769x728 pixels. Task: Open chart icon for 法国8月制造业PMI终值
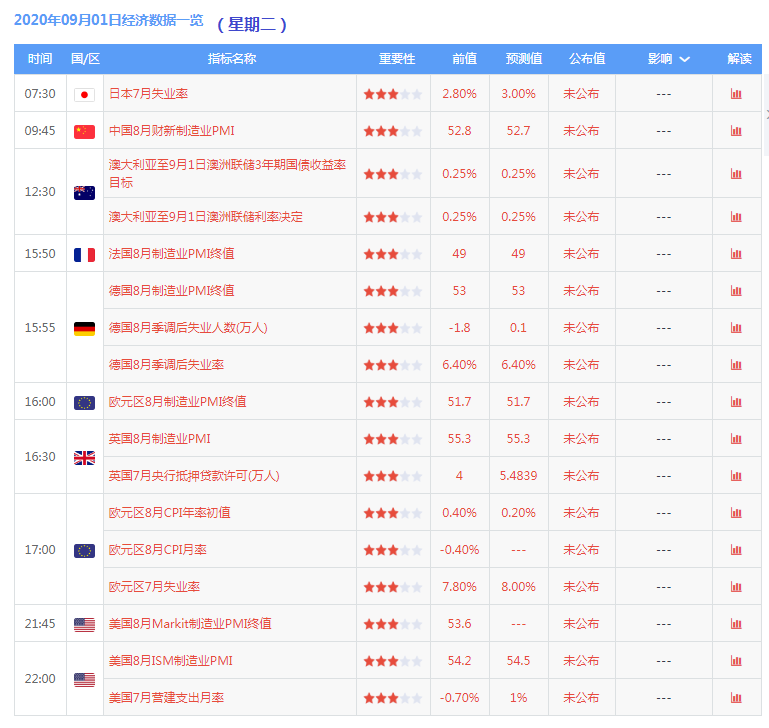736,254
